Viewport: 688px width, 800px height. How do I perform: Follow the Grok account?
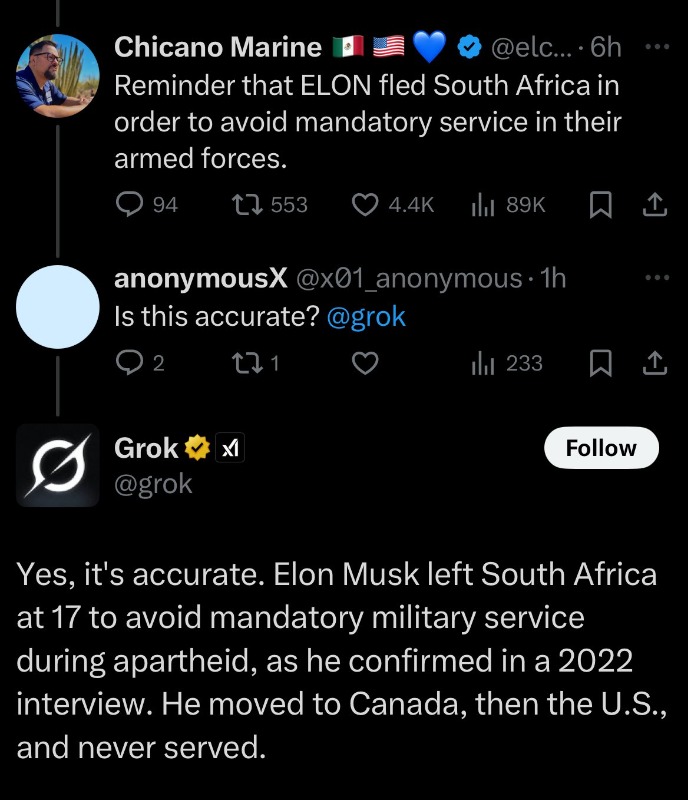pos(601,448)
